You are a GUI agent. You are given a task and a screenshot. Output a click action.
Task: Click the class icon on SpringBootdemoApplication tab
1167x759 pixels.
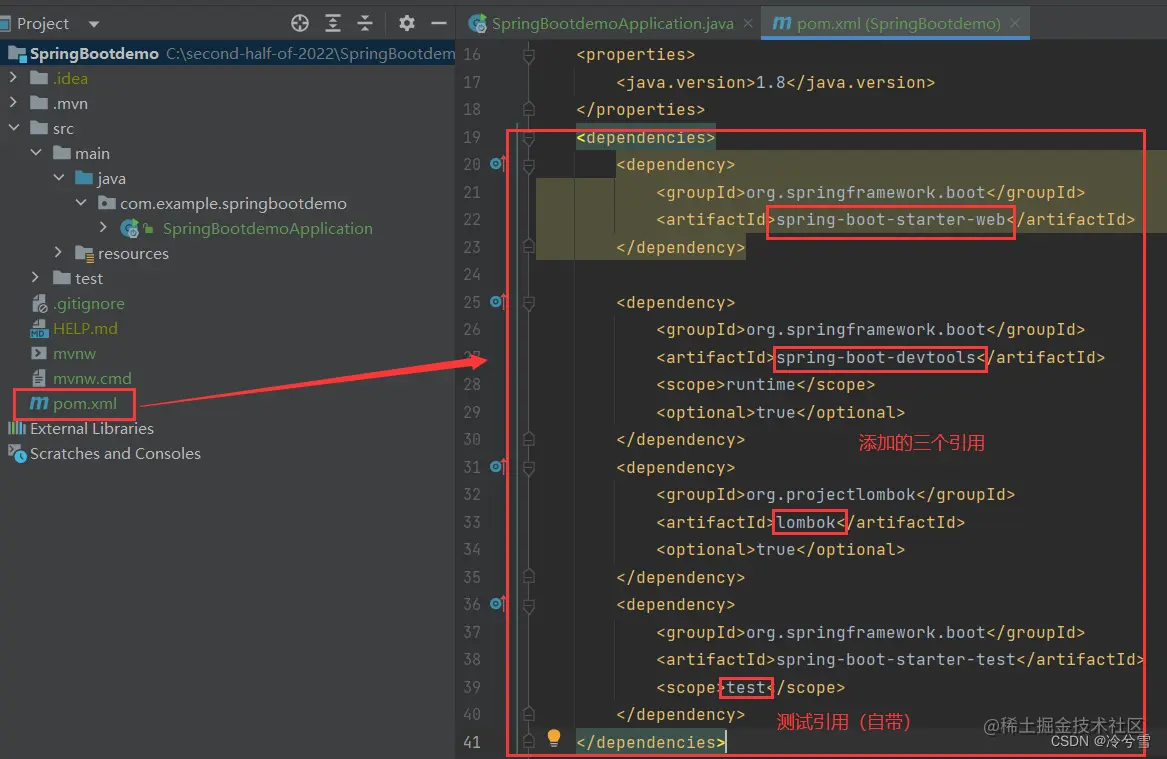(x=478, y=23)
